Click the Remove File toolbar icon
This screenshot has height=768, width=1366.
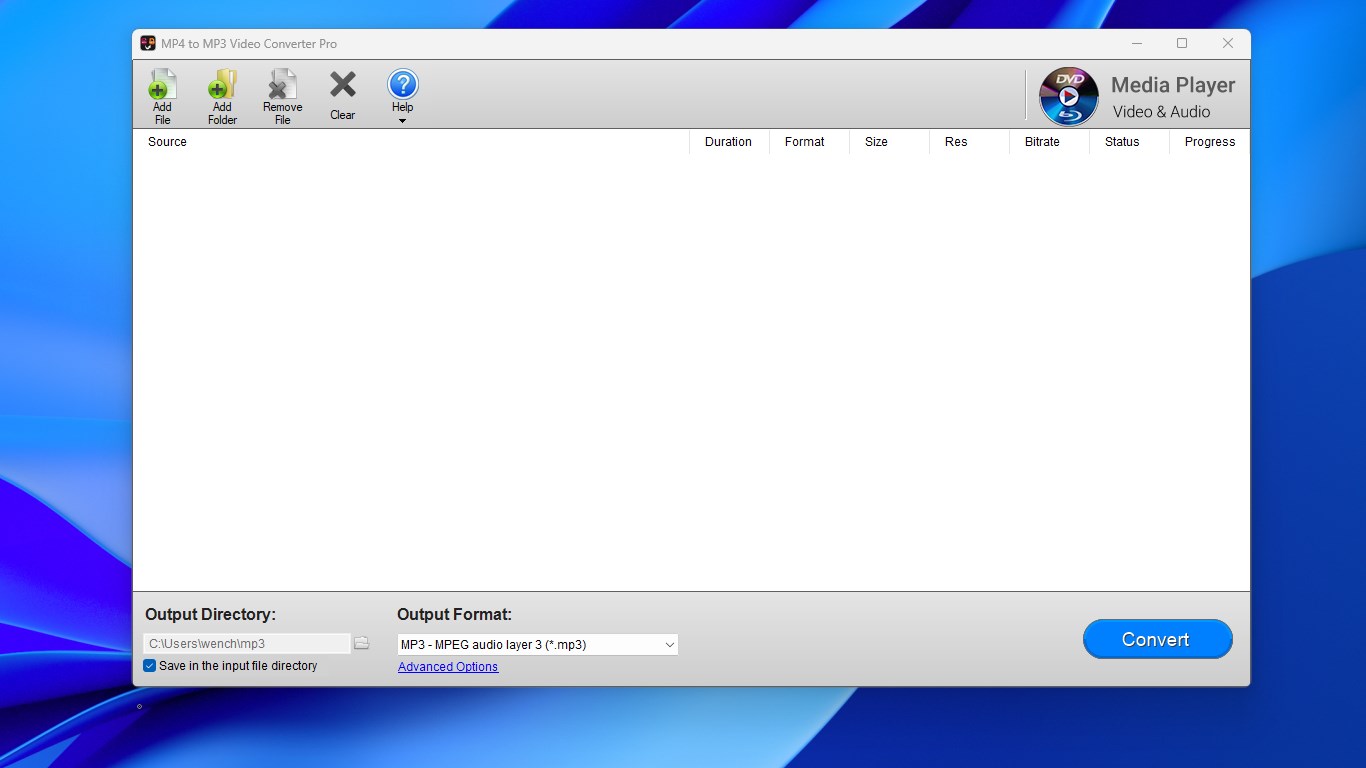283,96
